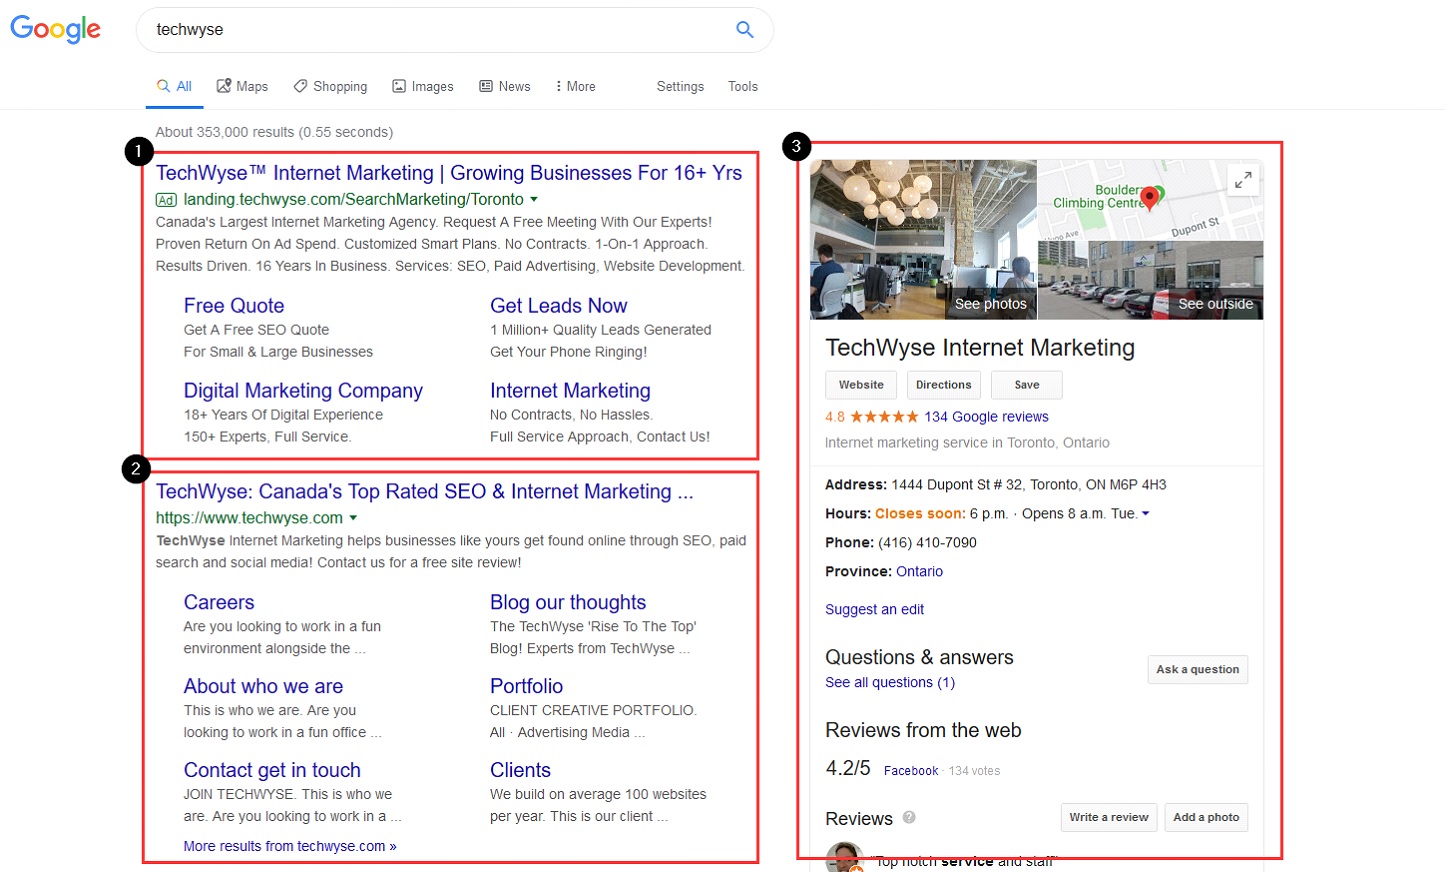The image size is (1445, 872).
Task: Open dropdown arrow next to landing.techwyse.com URL
Action: [534, 200]
